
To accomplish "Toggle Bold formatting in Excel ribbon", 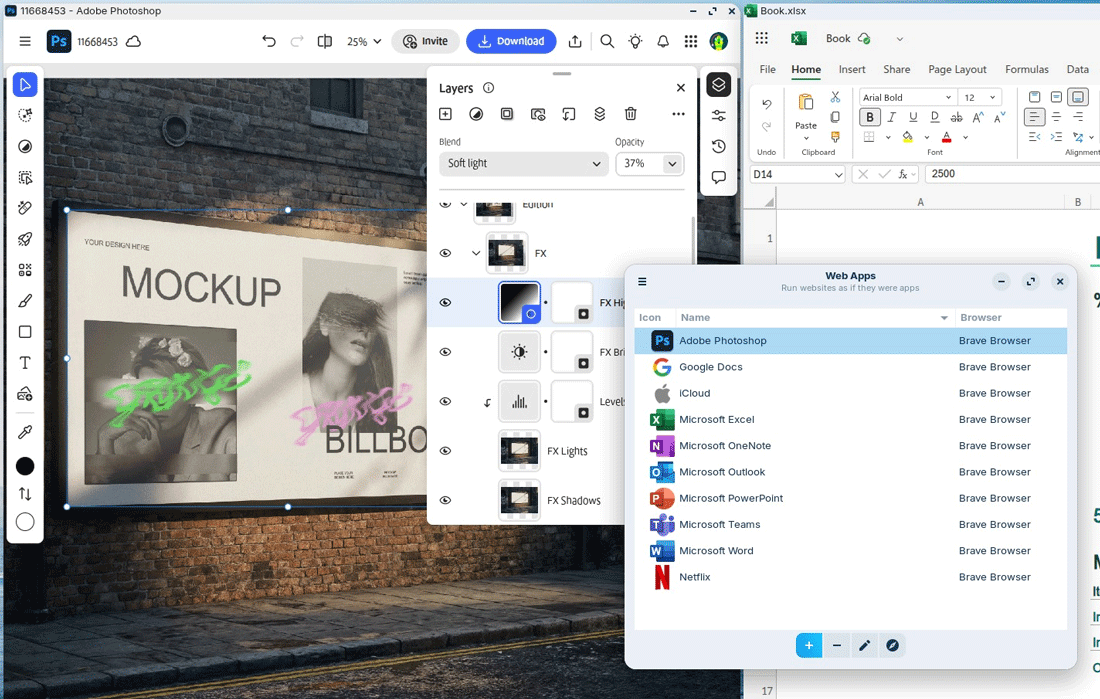I will 870,117.
